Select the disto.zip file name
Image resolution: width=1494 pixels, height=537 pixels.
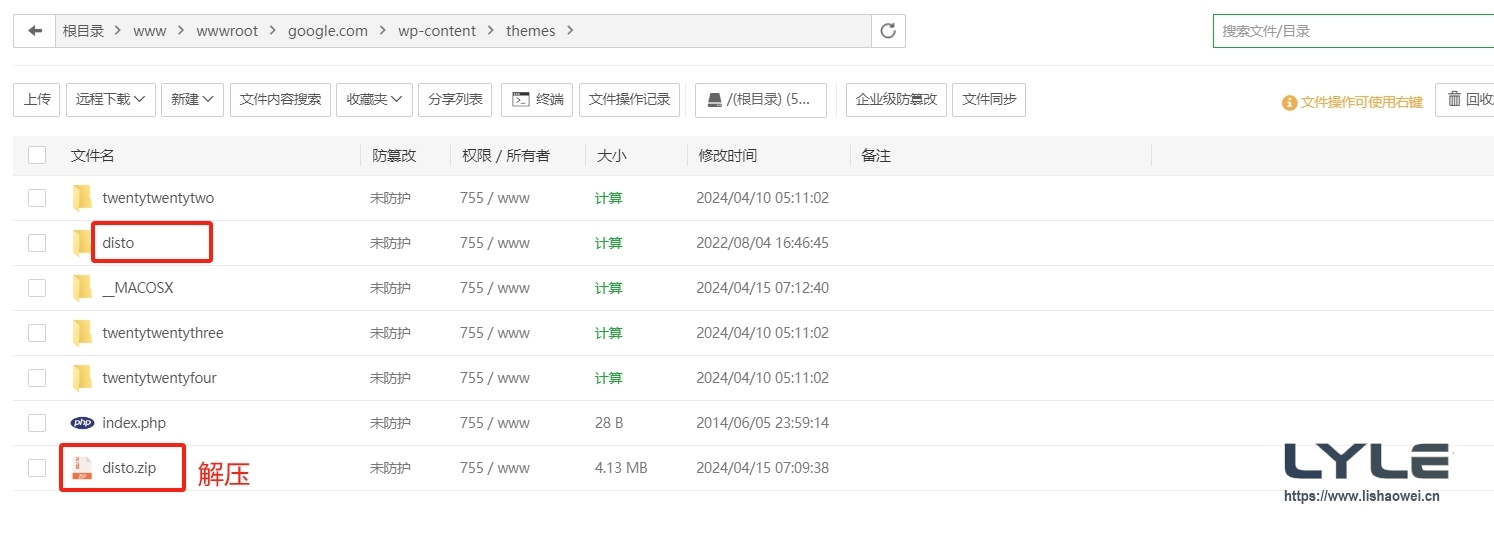[129, 468]
